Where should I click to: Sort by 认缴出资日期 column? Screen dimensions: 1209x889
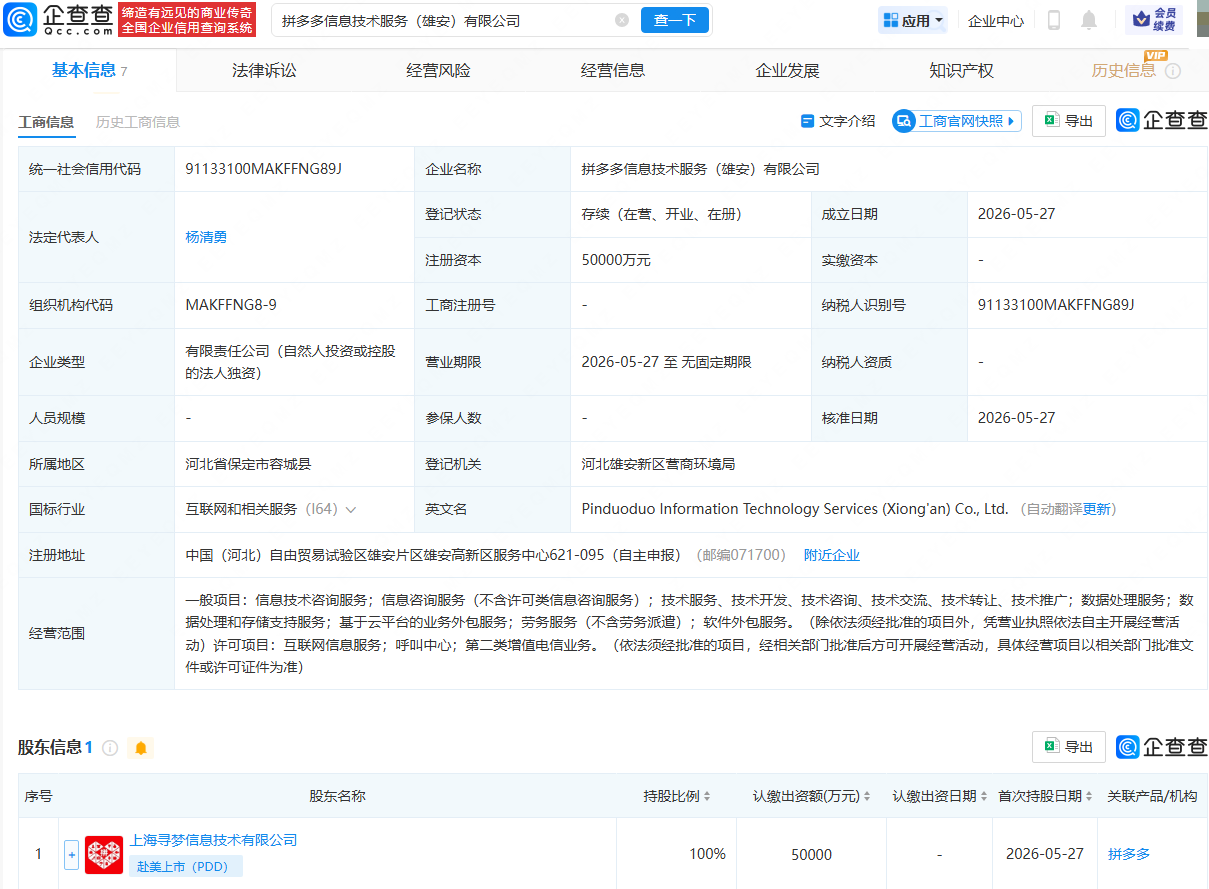click(984, 796)
